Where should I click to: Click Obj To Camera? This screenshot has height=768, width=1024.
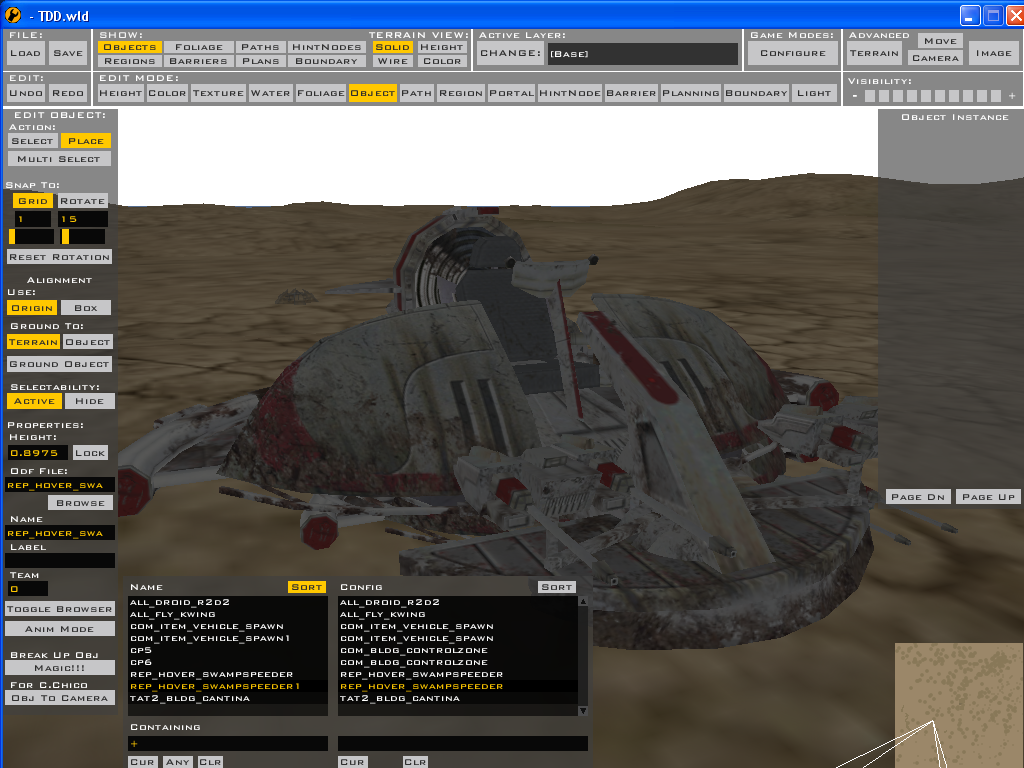coord(59,697)
